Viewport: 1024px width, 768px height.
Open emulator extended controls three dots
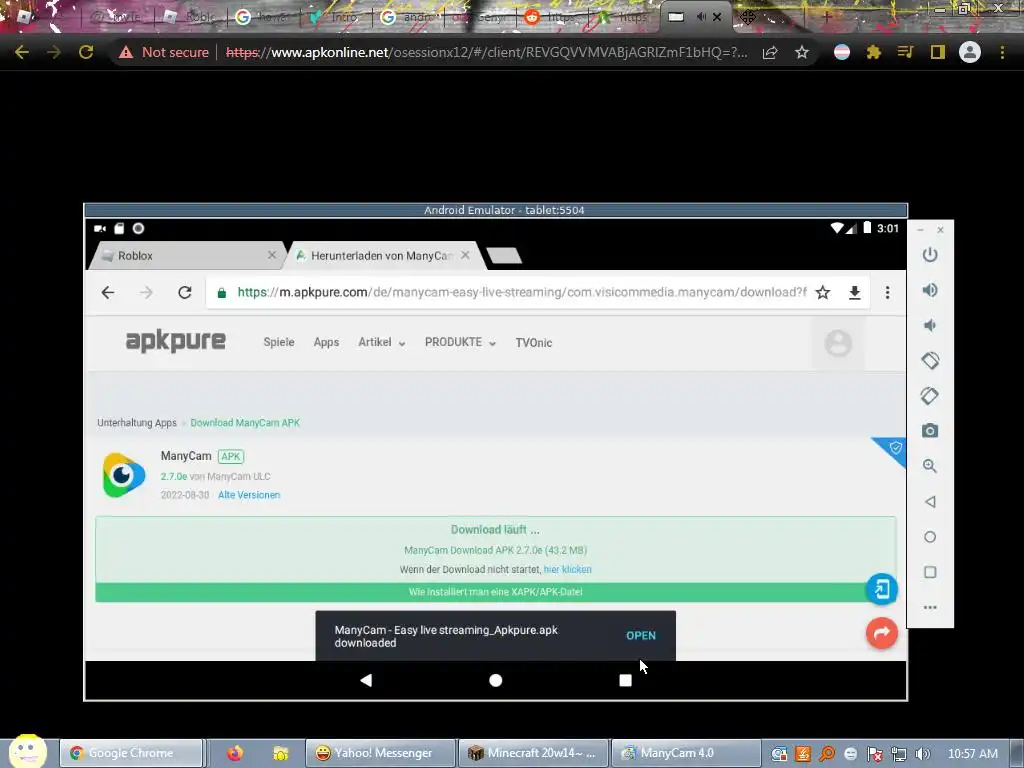coord(930,607)
